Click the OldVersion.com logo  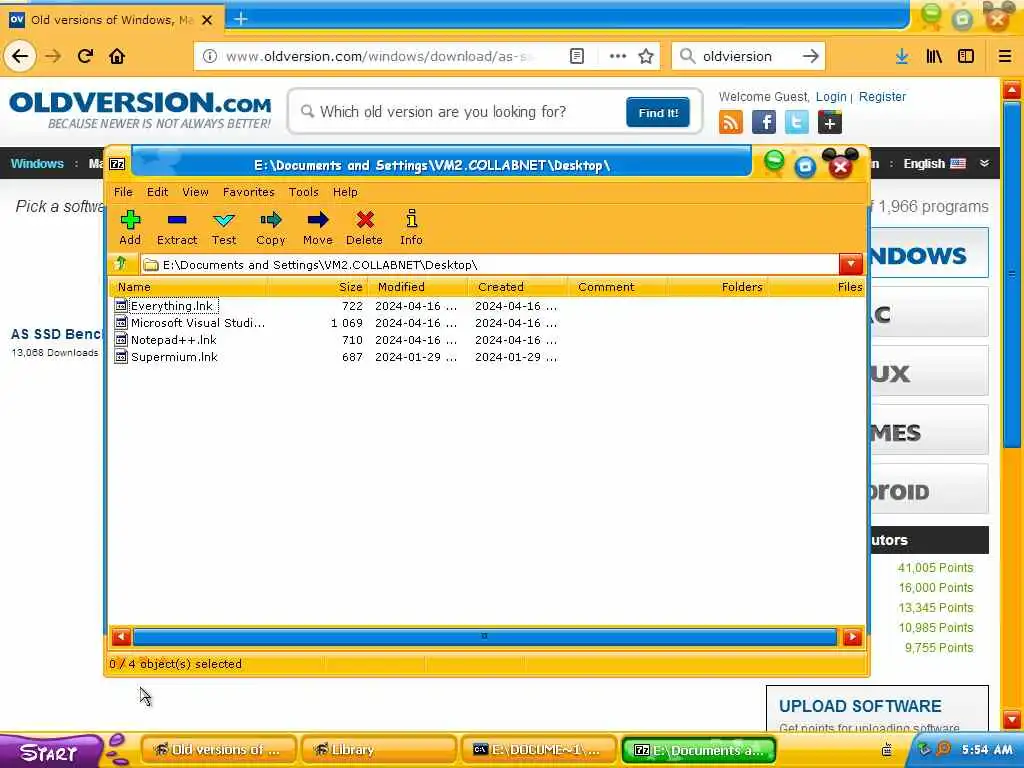(x=140, y=110)
